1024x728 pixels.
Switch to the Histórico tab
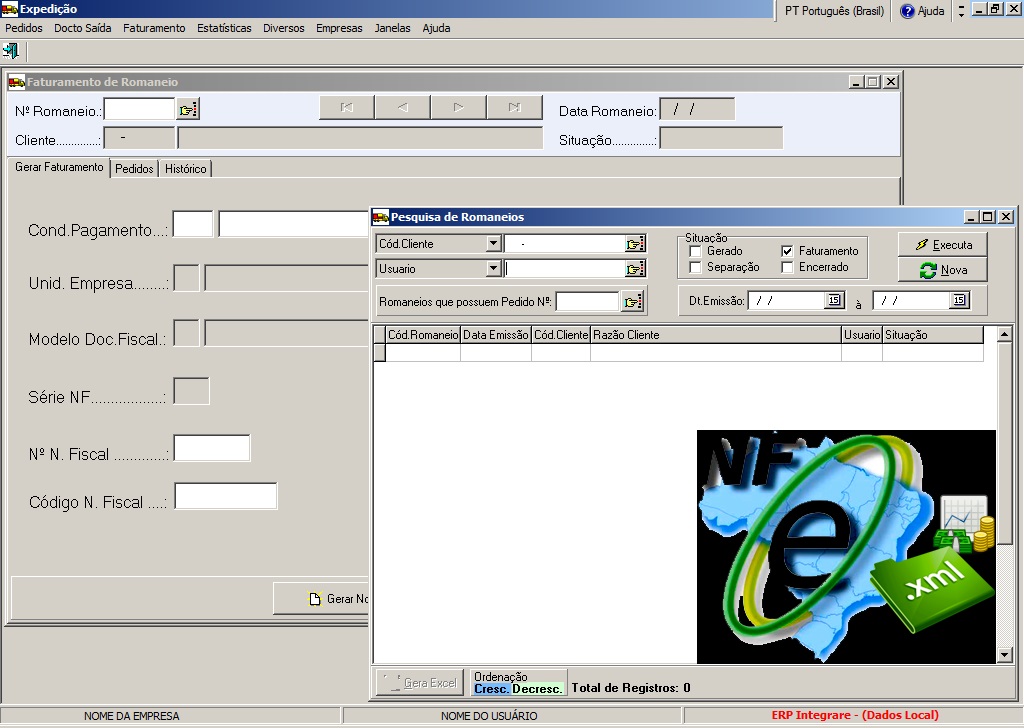tap(186, 169)
